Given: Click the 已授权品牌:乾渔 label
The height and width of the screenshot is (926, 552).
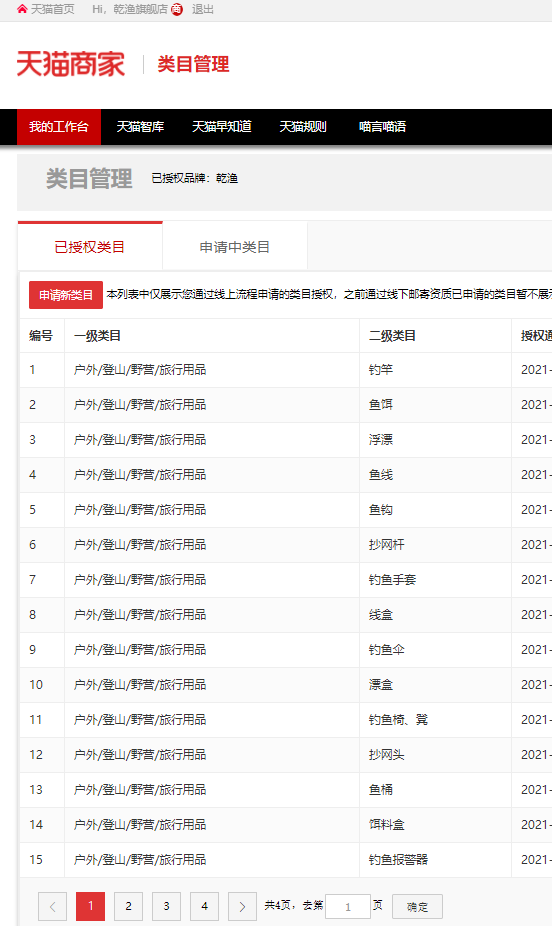Looking at the screenshot, I should [x=195, y=178].
